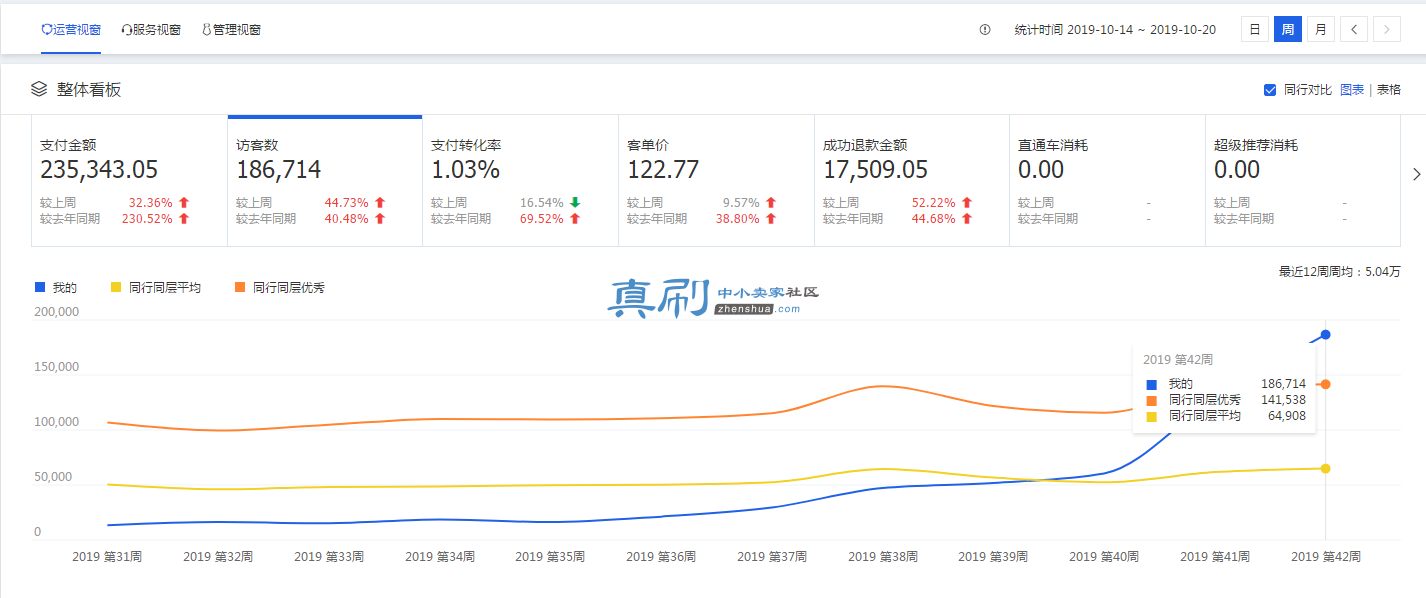
Task: Switch to 表格 table view
Action: [x=1389, y=90]
